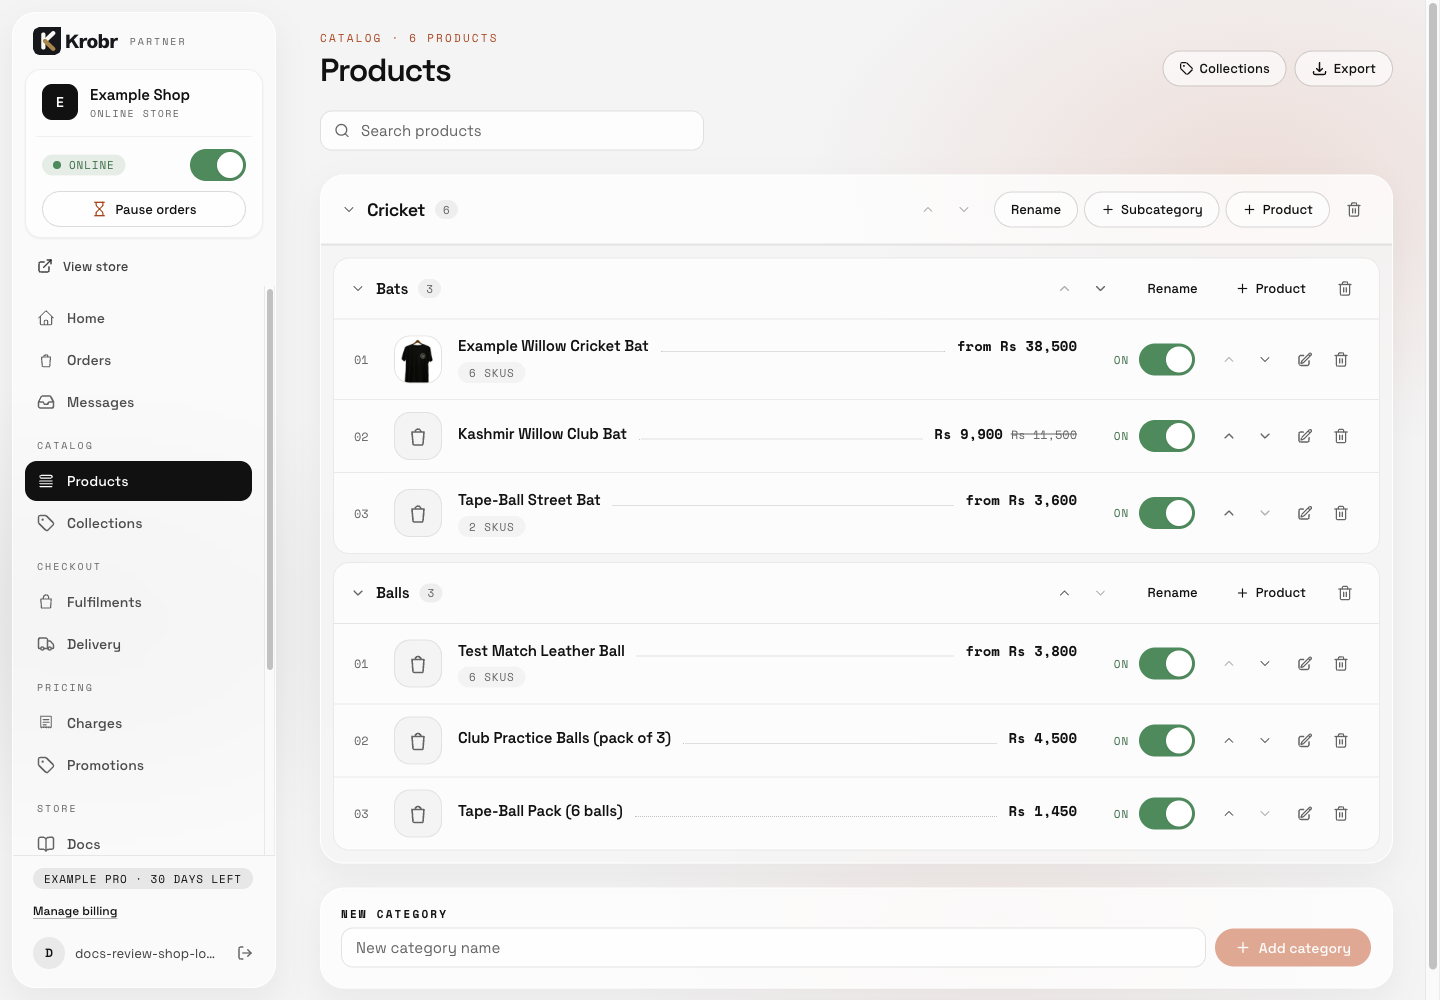Image resolution: width=1440 pixels, height=1000 pixels.
Task: Toggle the store Online switch
Action: click(218, 165)
